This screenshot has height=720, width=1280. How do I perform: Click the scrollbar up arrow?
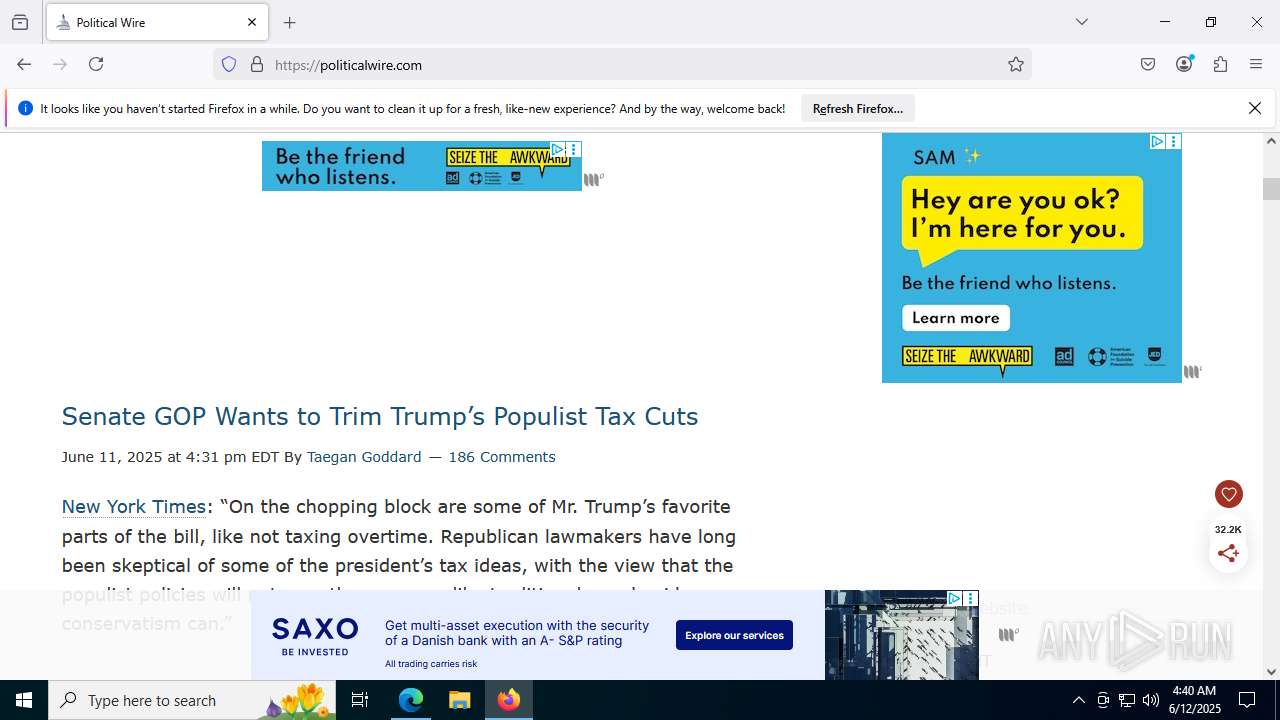[x=1271, y=141]
